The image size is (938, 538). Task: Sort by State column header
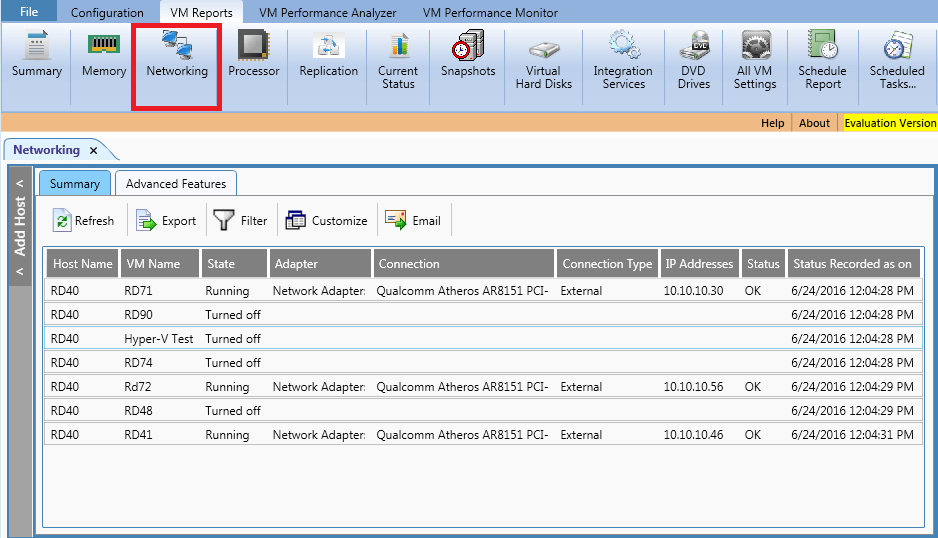point(234,263)
